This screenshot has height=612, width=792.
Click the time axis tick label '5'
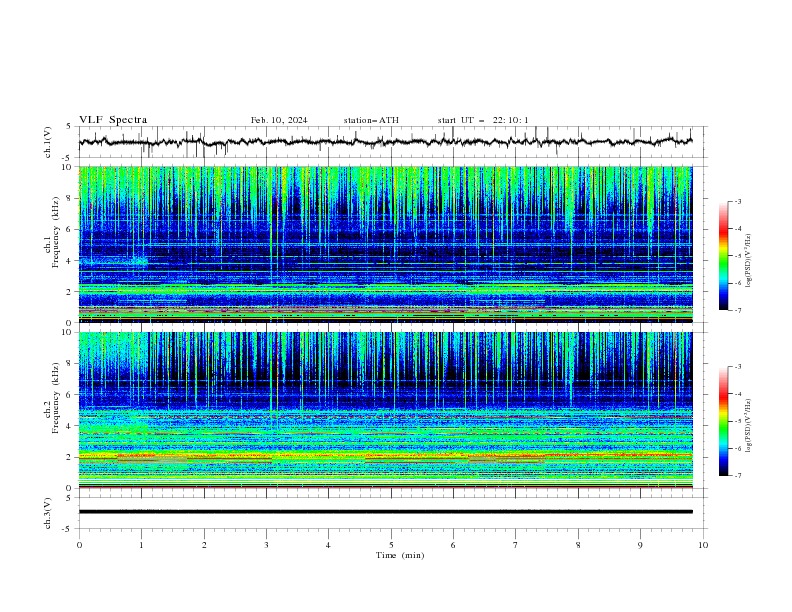tap(391, 545)
